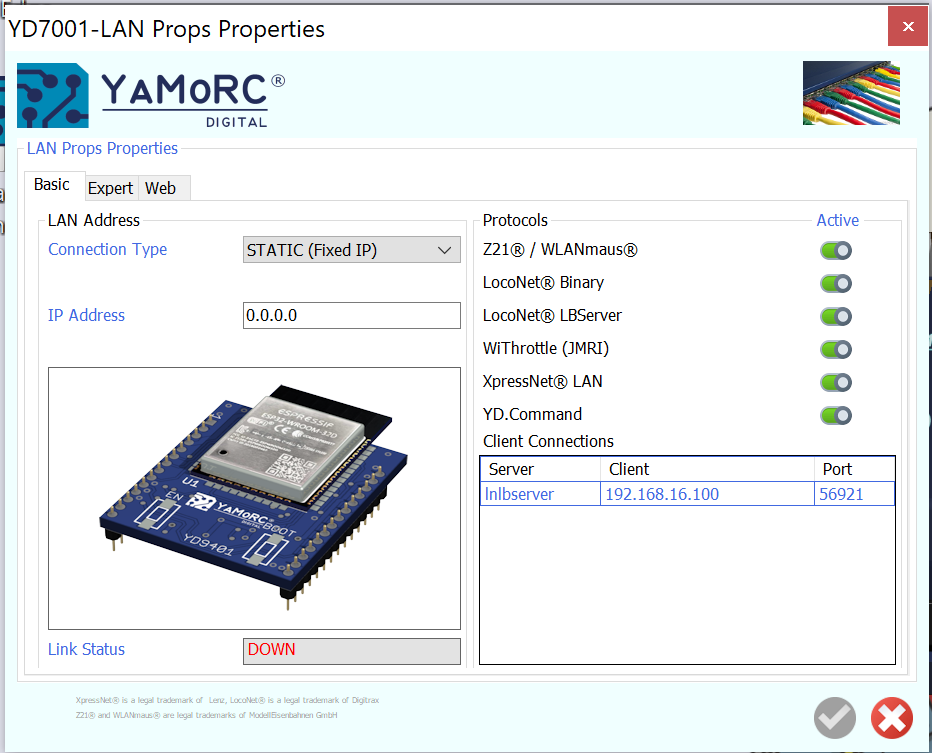
Task: Disable the LocoNet Binary protocol
Action: [836, 284]
